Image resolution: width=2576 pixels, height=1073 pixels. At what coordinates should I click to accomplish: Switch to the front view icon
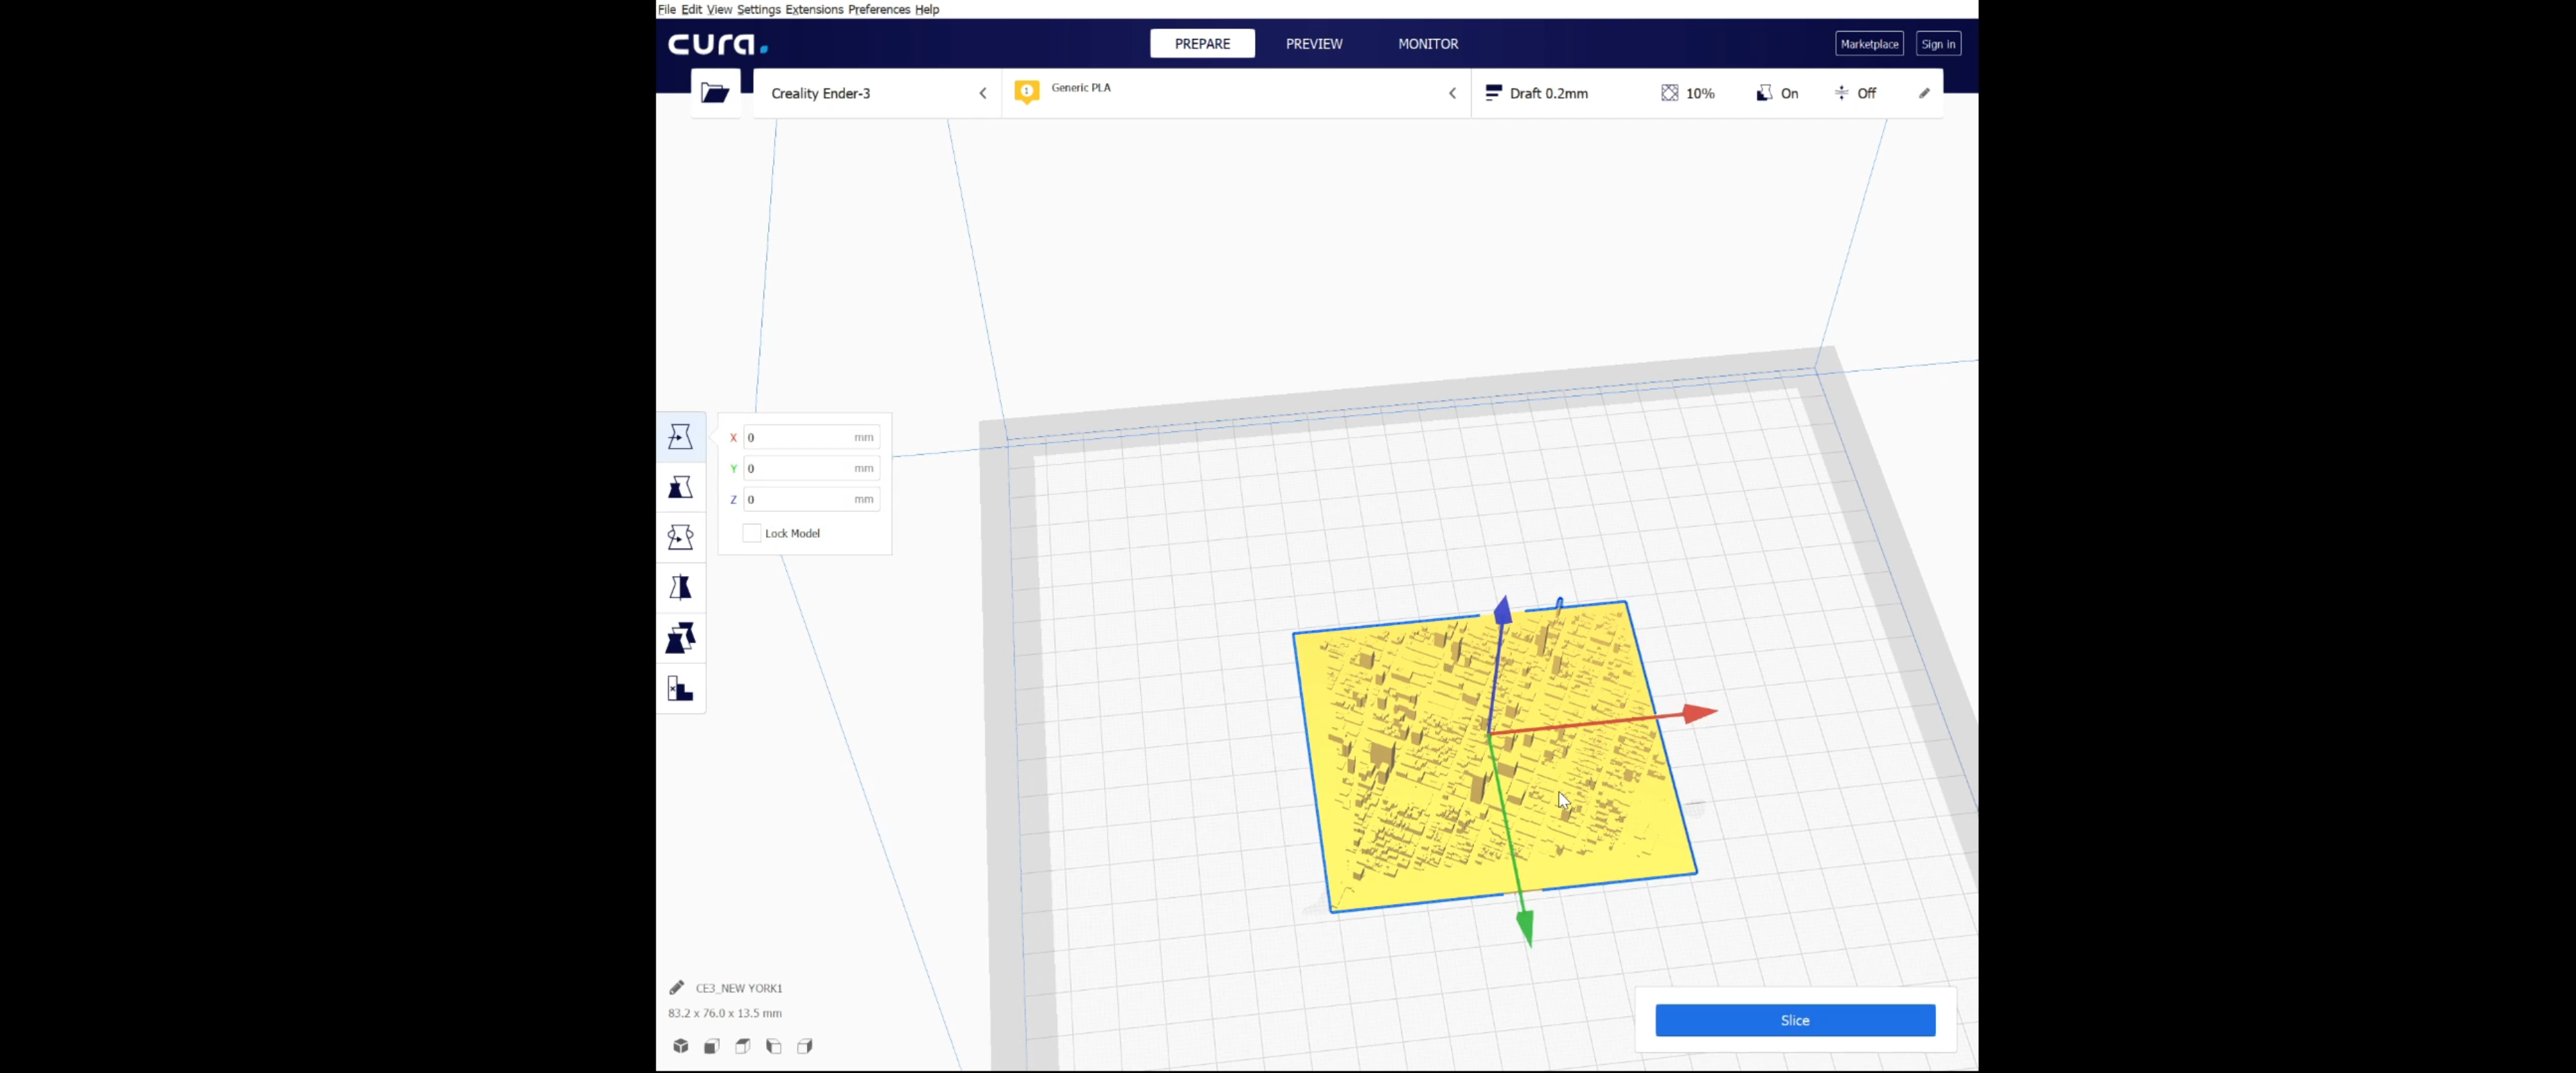coord(712,1046)
